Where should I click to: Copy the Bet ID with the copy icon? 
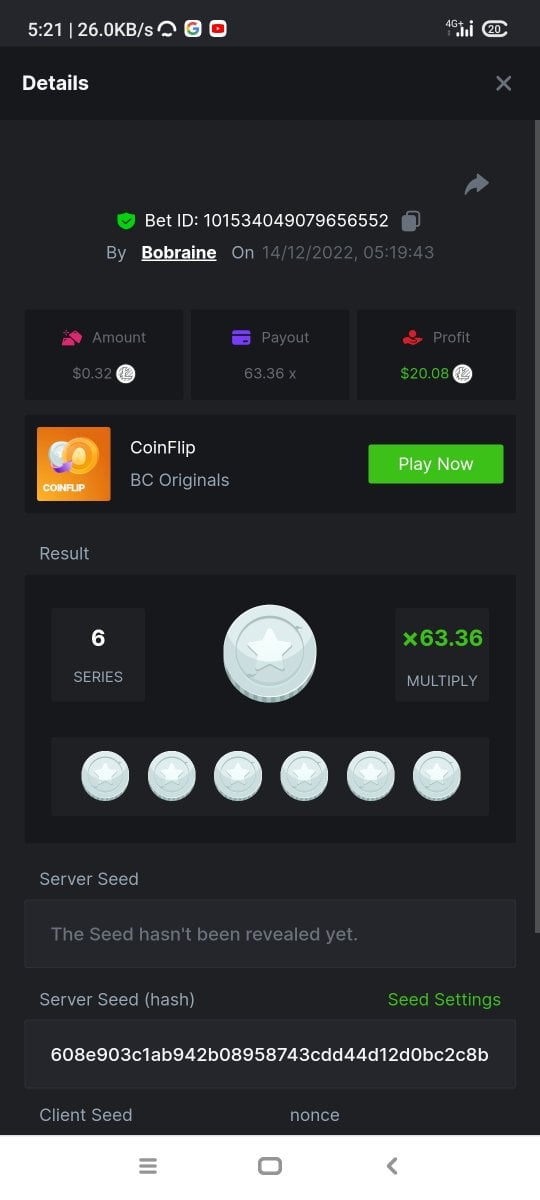tap(410, 221)
